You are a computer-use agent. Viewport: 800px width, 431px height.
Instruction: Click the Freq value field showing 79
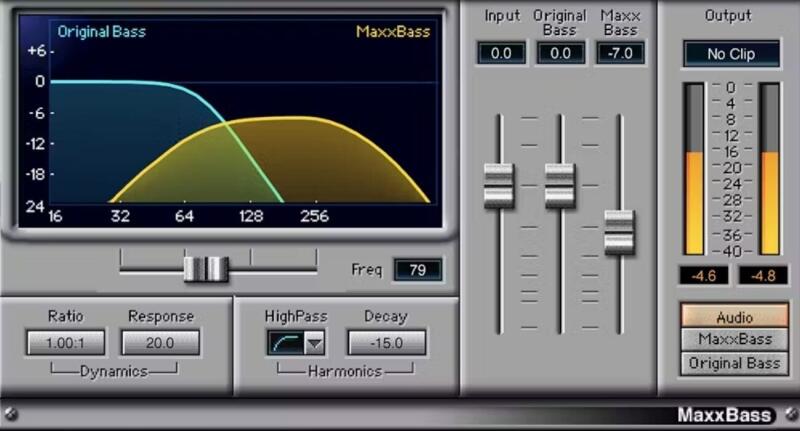(x=417, y=270)
